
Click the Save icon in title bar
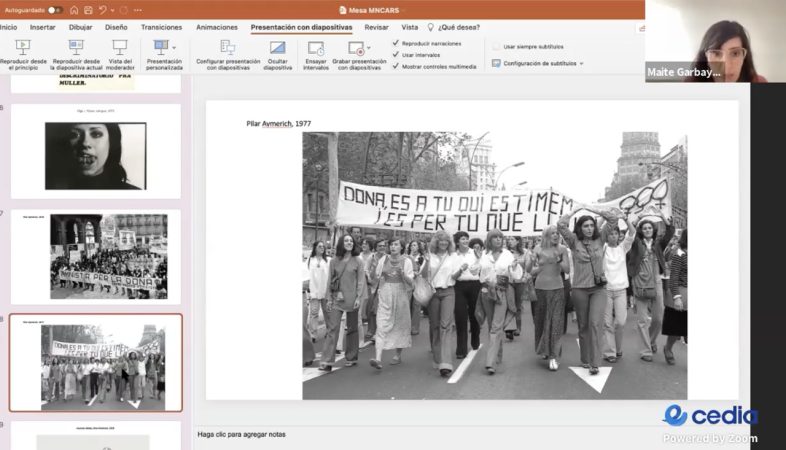88,10
